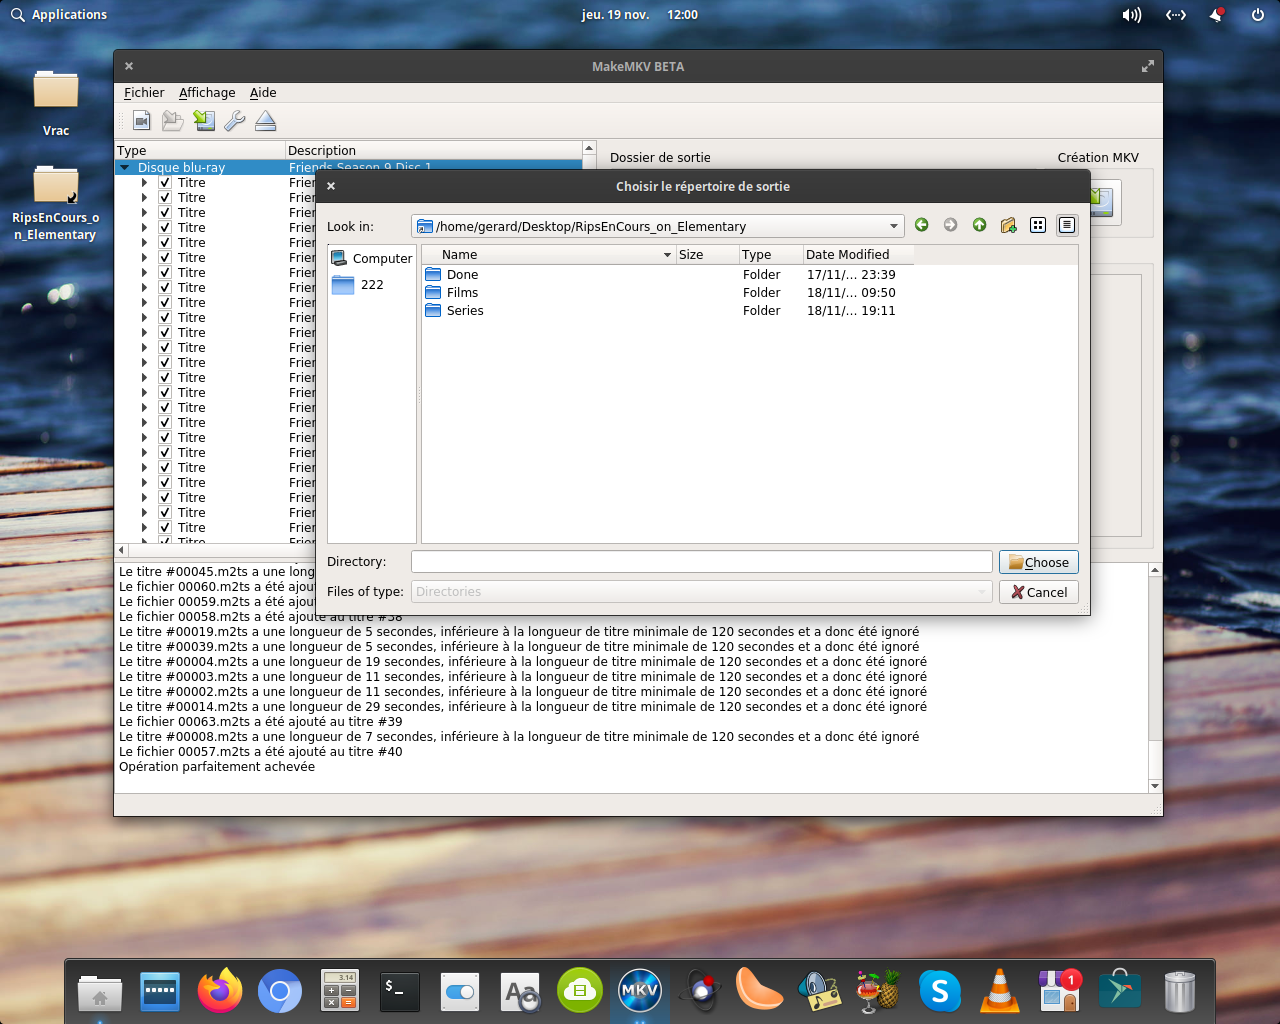The width and height of the screenshot is (1280, 1024).
Task: Click the open folder icon in MakeMKV toolbar
Action: coord(173,121)
